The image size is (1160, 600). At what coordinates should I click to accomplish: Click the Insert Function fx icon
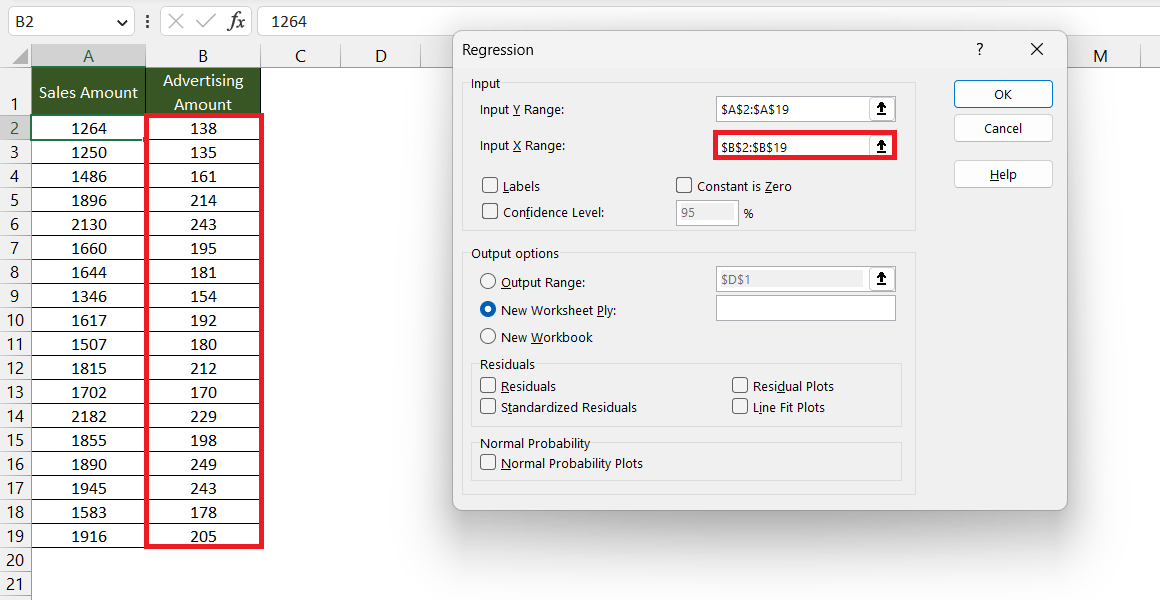236,21
